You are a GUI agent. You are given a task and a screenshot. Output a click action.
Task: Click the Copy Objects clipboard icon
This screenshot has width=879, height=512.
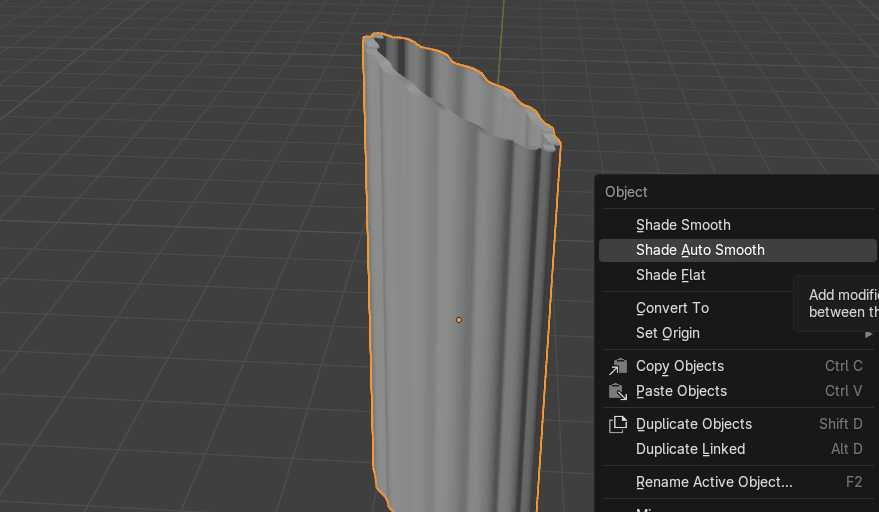[x=618, y=366]
